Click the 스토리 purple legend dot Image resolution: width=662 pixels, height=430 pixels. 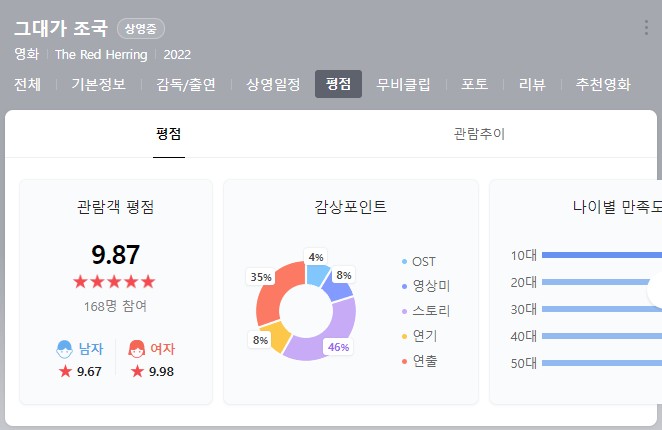[404, 311]
